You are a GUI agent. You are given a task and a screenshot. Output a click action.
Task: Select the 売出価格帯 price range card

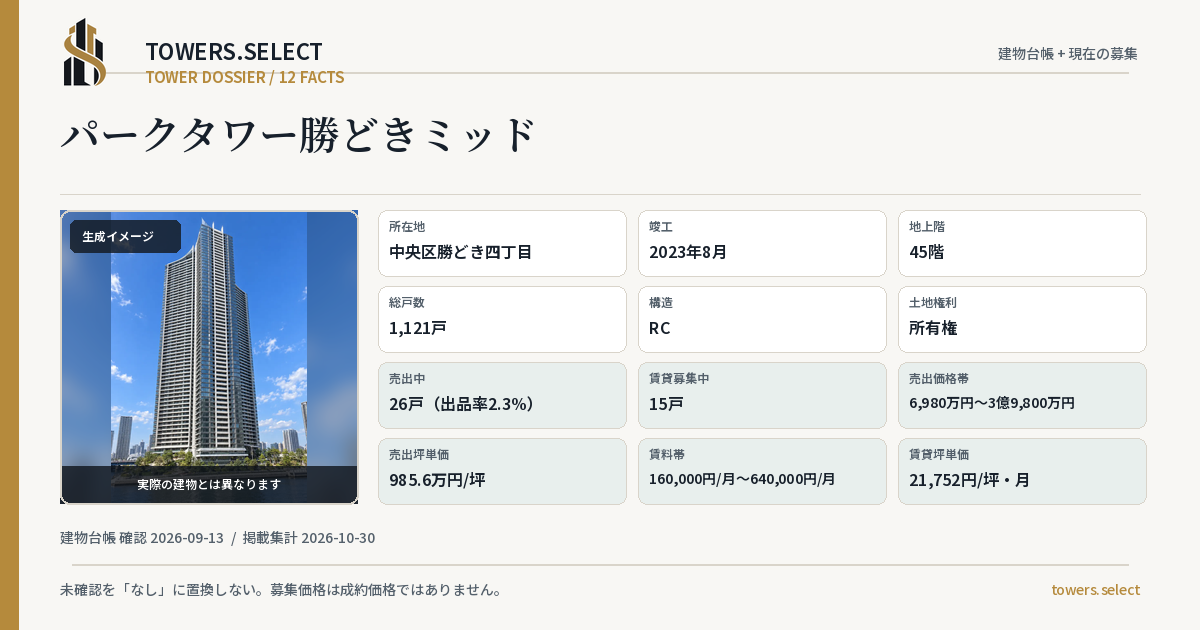click(1022, 395)
